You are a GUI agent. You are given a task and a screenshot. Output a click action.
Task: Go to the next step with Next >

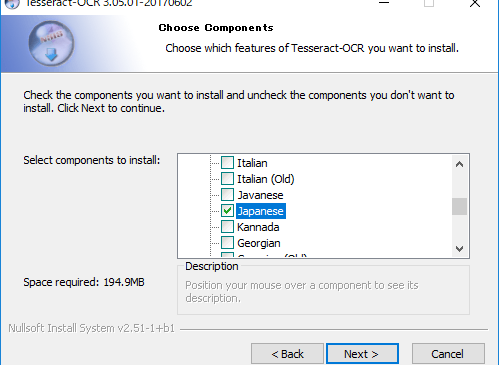pos(362,354)
